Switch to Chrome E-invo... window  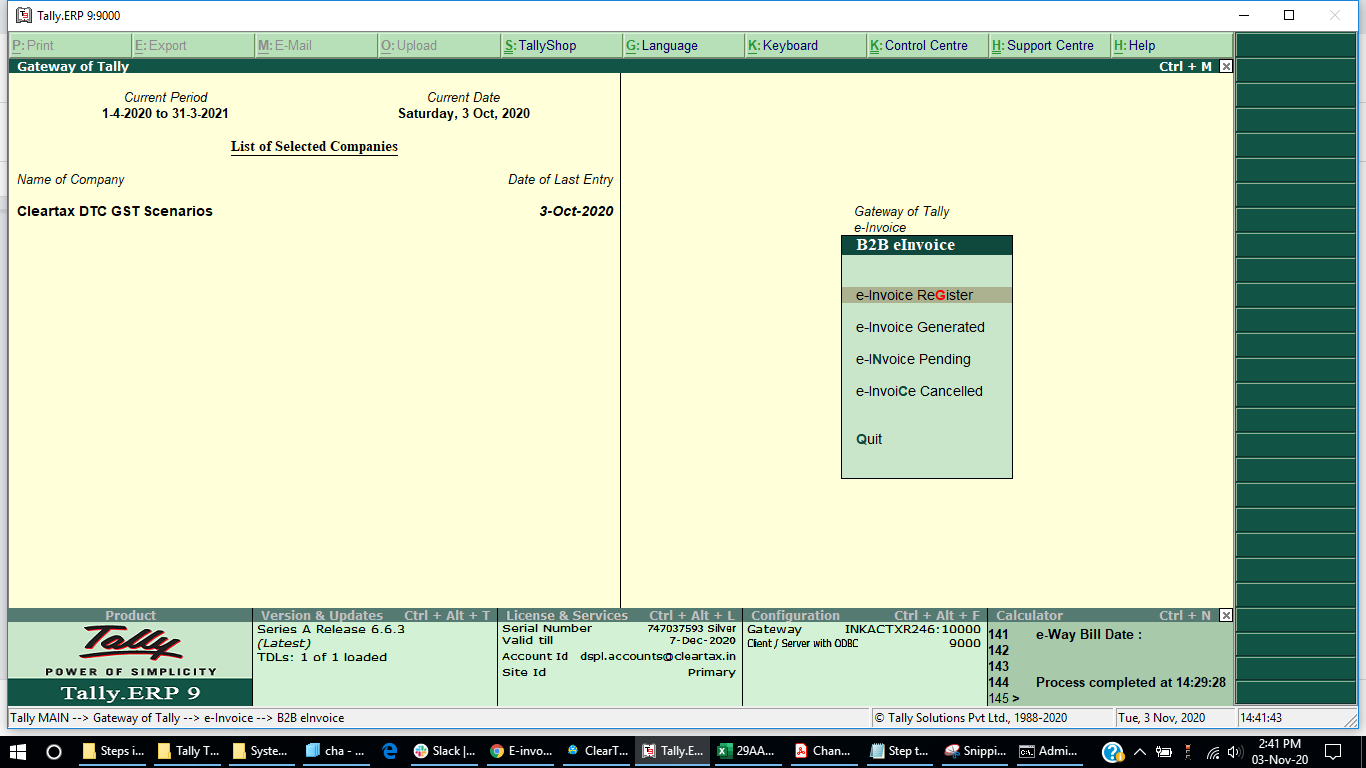tap(521, 751)
